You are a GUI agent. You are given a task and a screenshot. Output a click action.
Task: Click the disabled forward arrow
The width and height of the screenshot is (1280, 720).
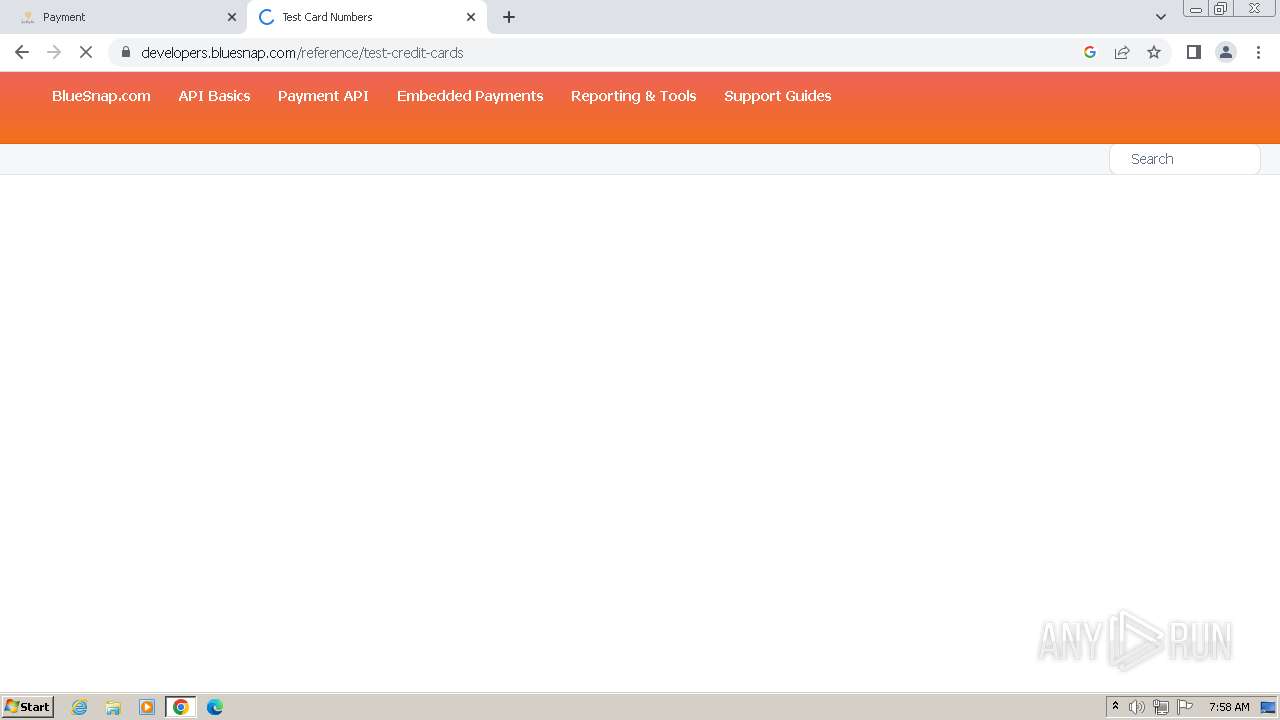point(54,52)
